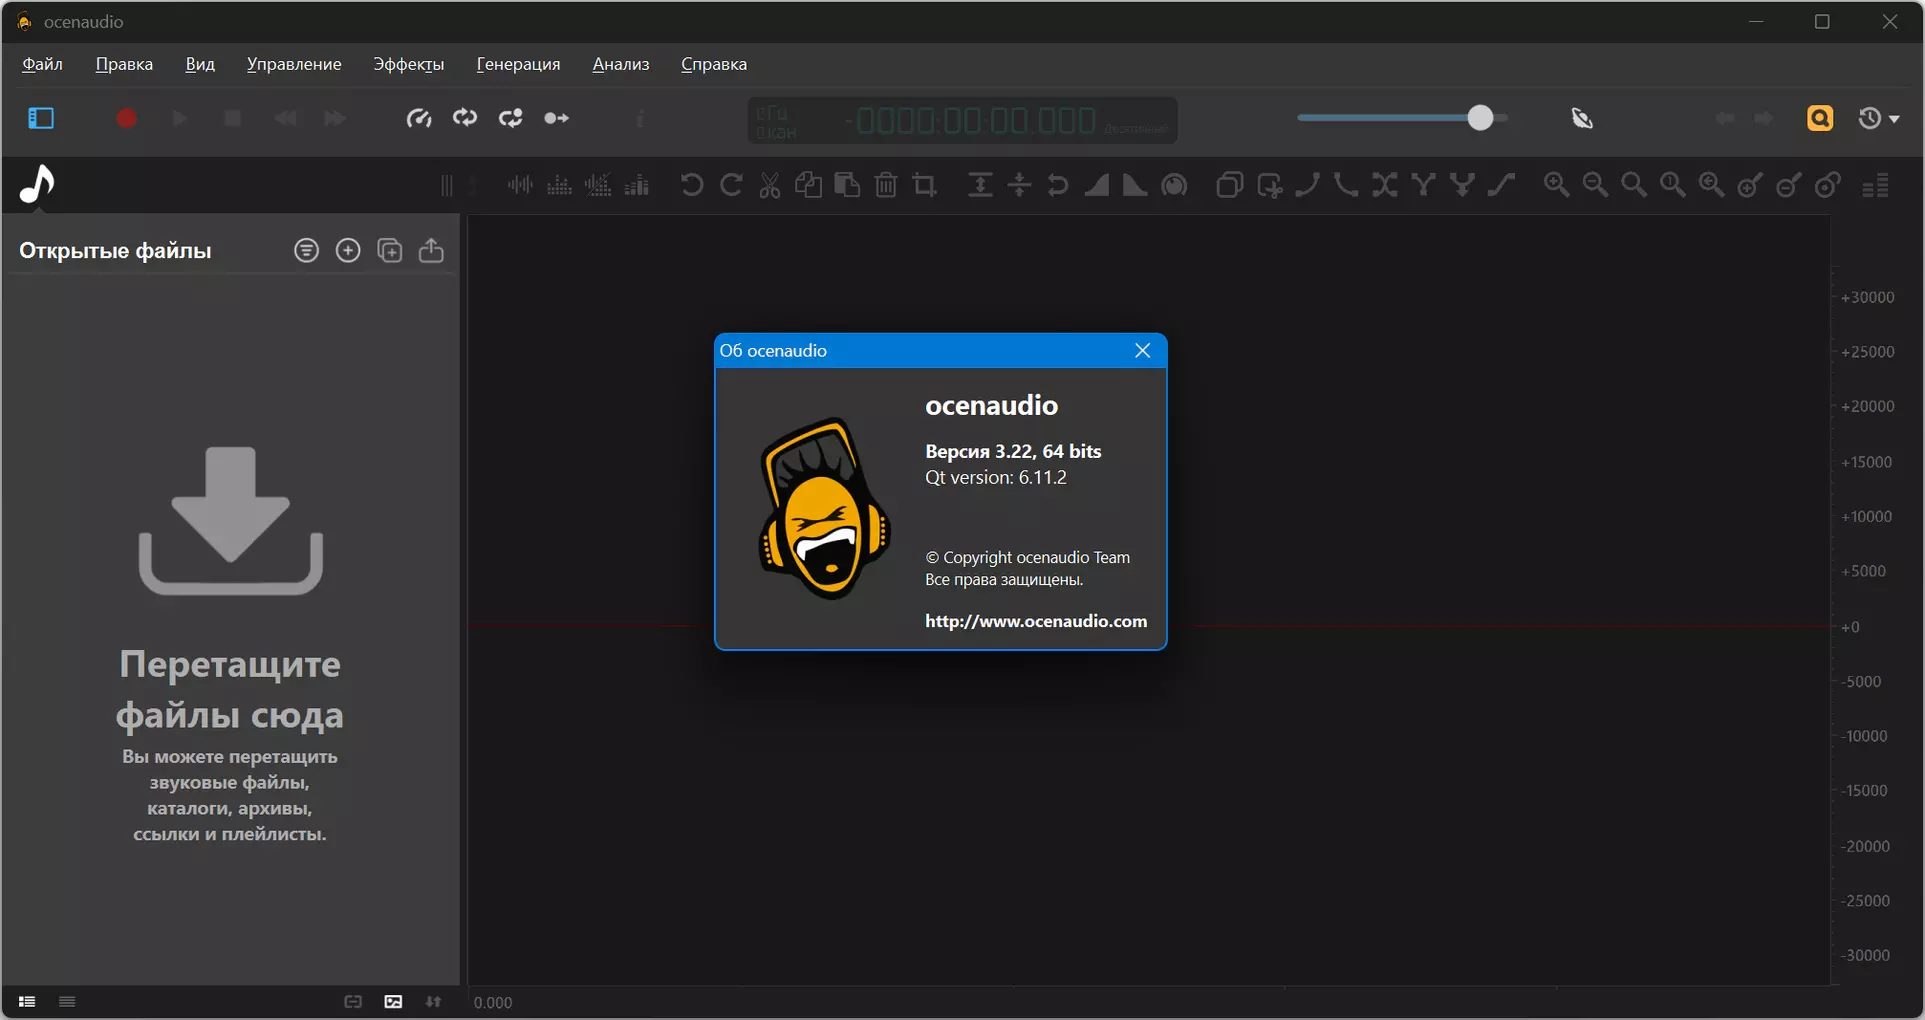Click the Zoom out magnifier icon
1925x1020 pixels.
point(1595,185)
